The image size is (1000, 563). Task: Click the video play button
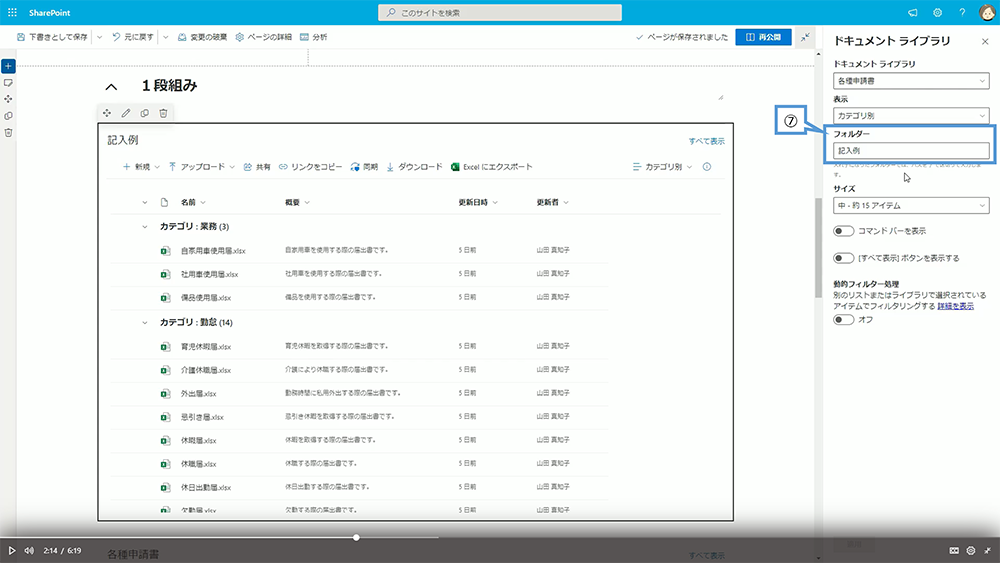[x=11, y=550]
